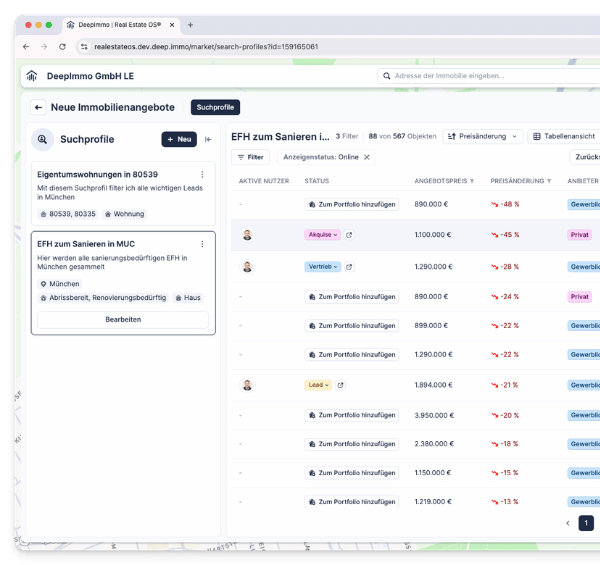Click the München location tag

tap(60, 284)
